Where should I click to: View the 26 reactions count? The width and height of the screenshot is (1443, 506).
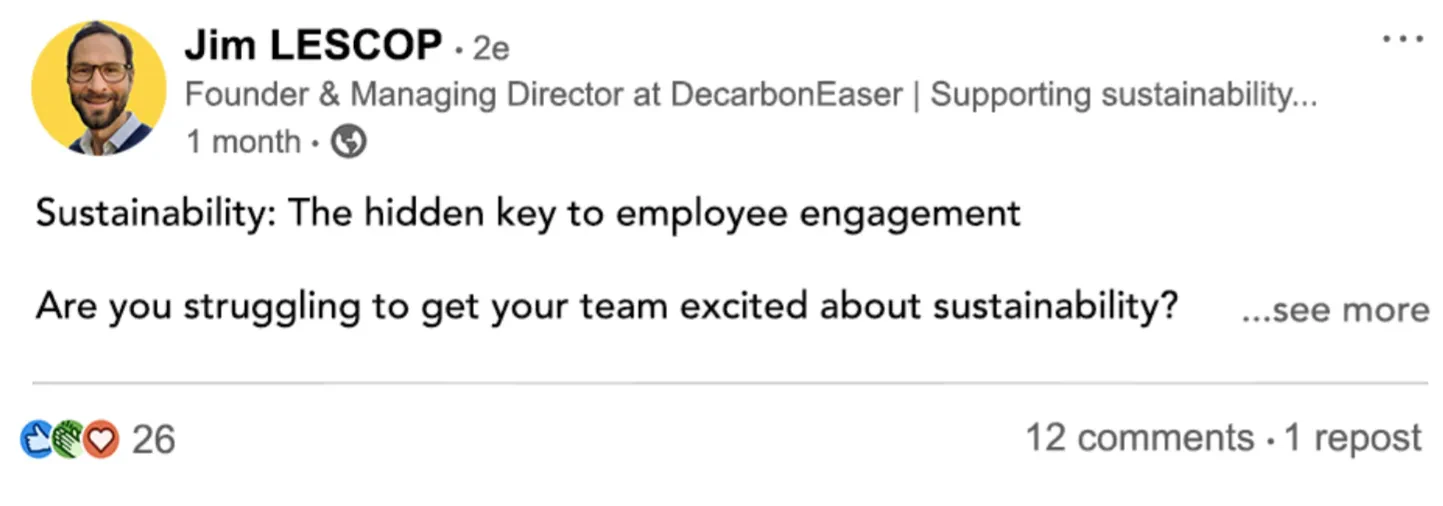[154, 439]
